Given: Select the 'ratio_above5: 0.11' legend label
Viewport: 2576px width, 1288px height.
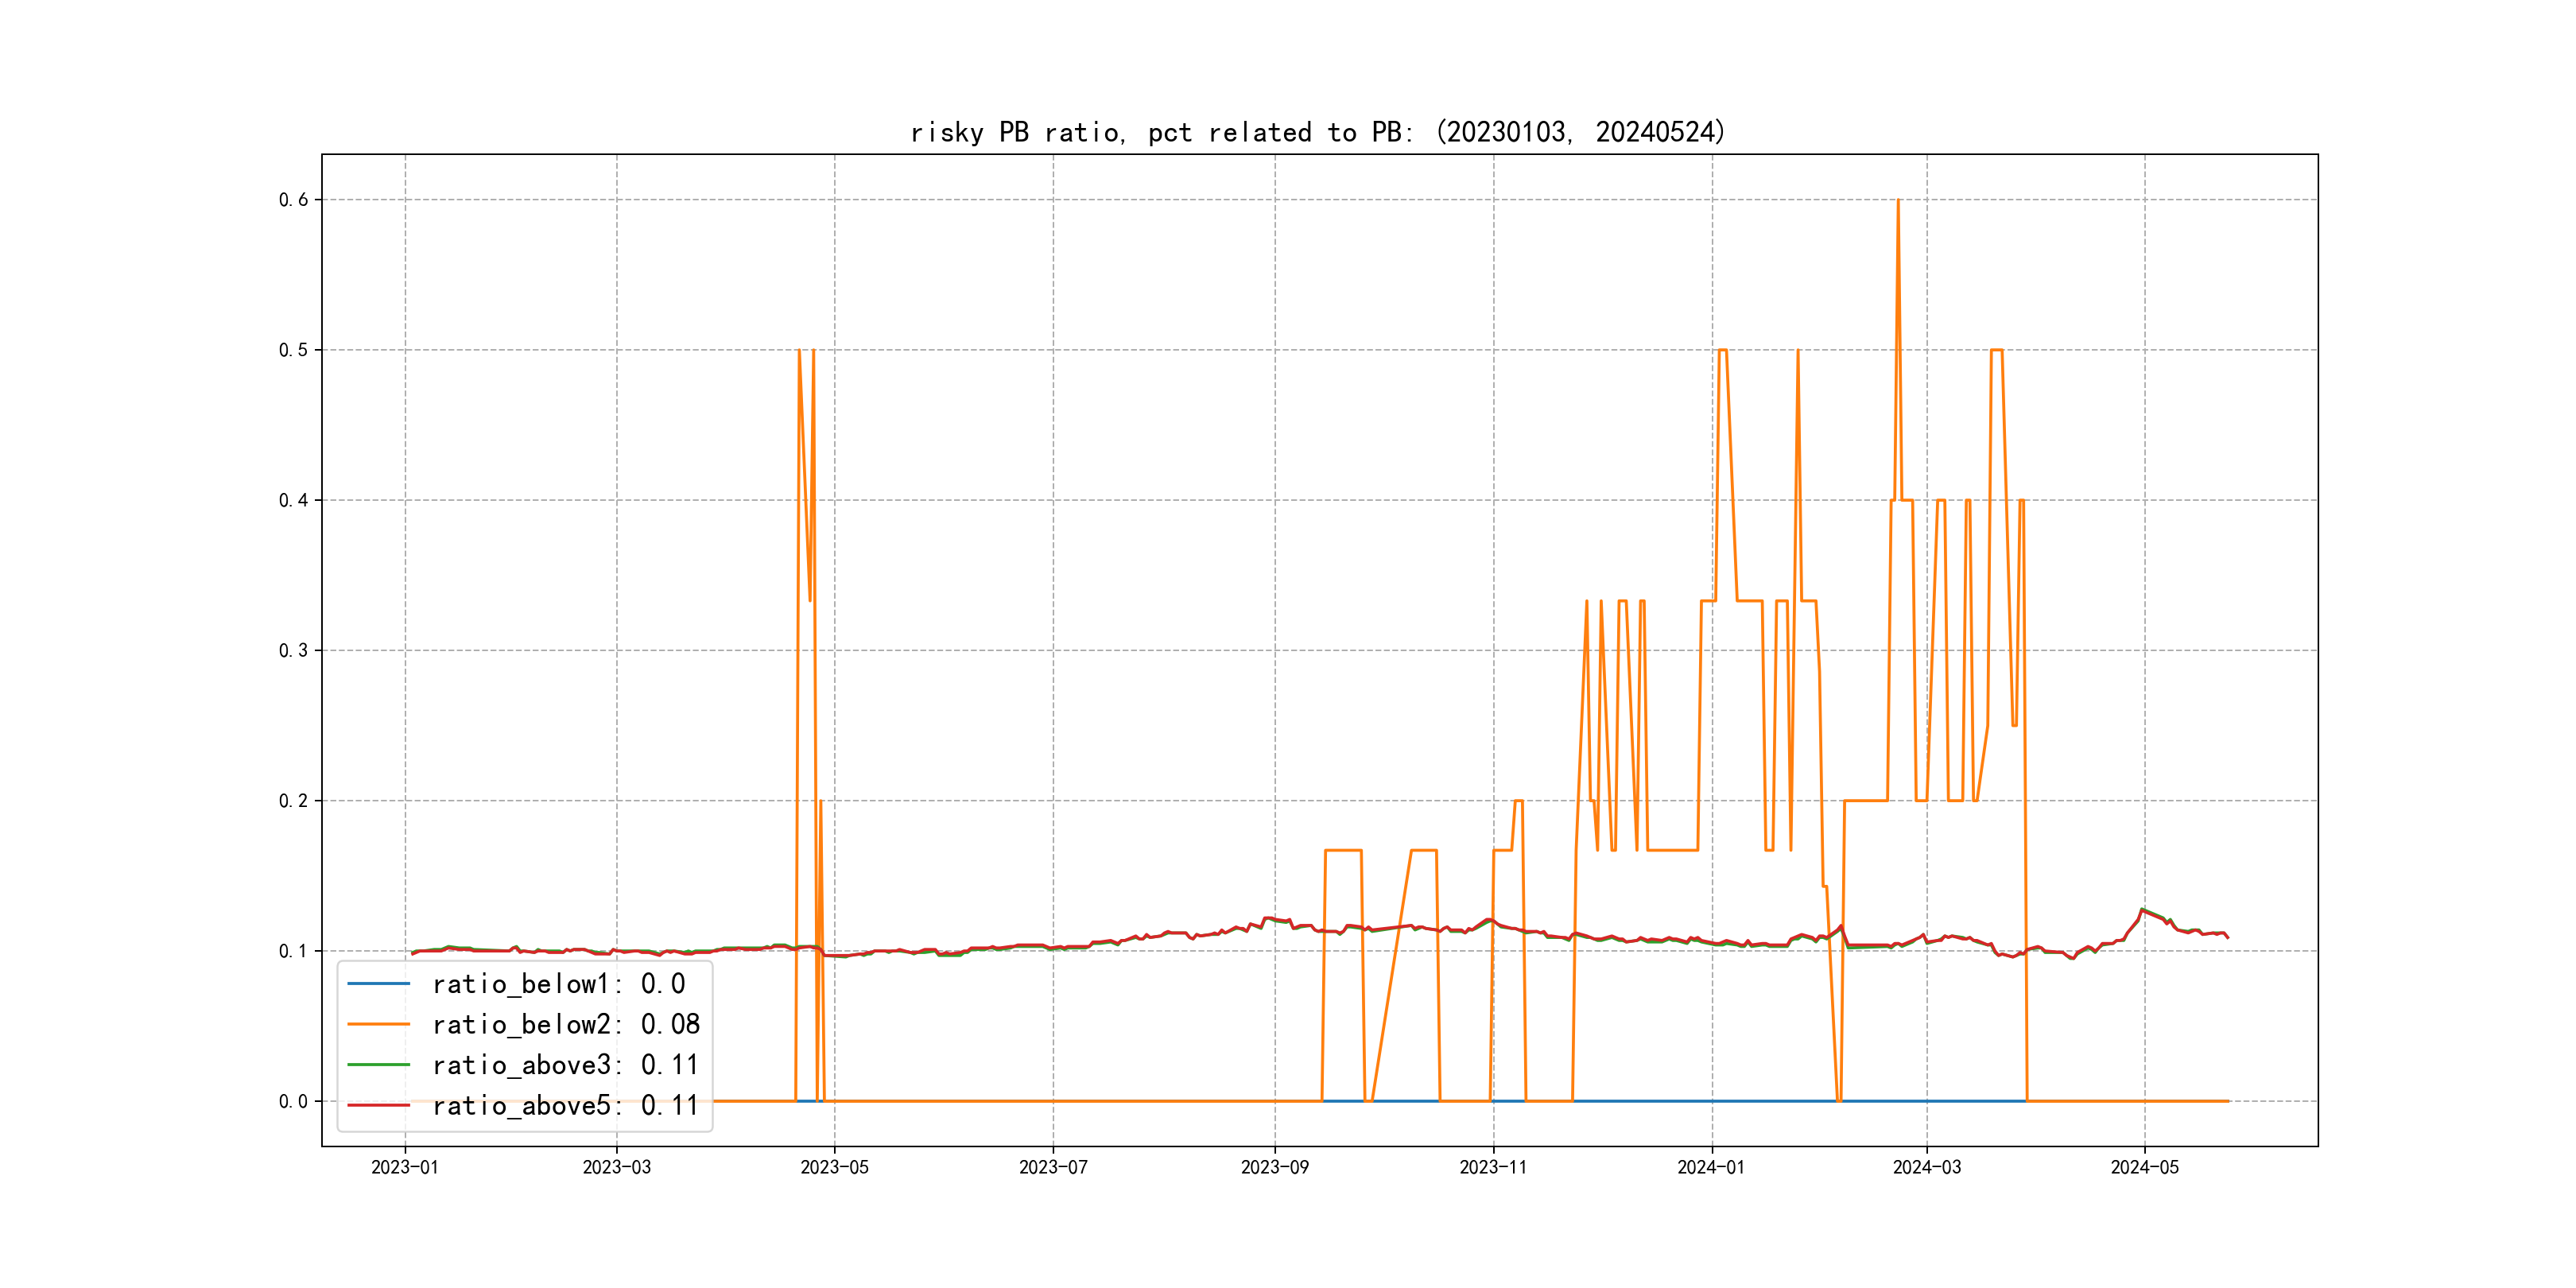Looking at the screenshot, I should tap(565, 1105).
